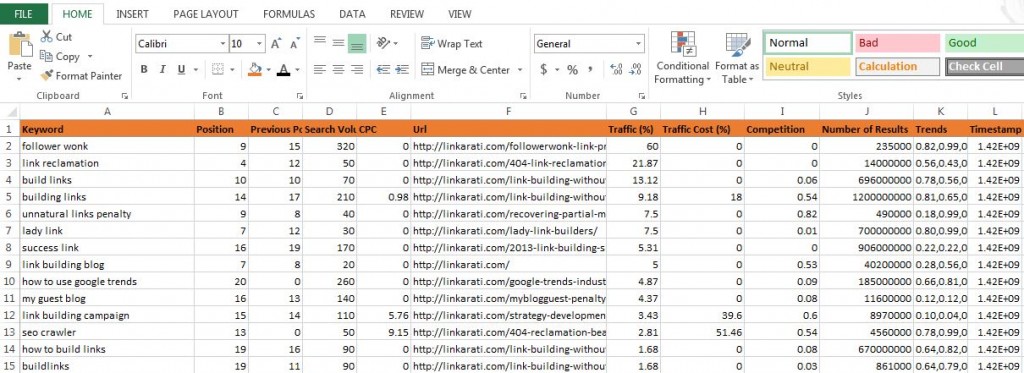This screenshot has height=373, width=1024.
Task: Toggle italic formatting
Action: point(162,69)
